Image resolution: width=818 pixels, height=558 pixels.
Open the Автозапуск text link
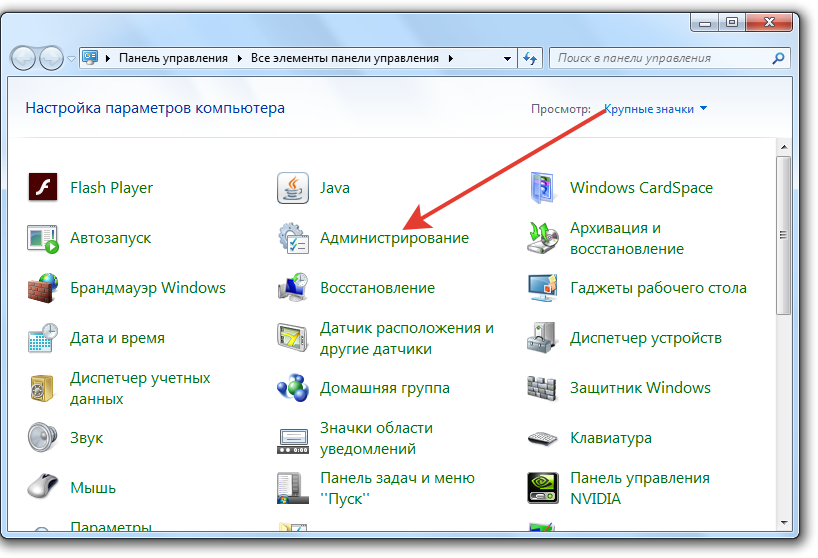point(111,238)
